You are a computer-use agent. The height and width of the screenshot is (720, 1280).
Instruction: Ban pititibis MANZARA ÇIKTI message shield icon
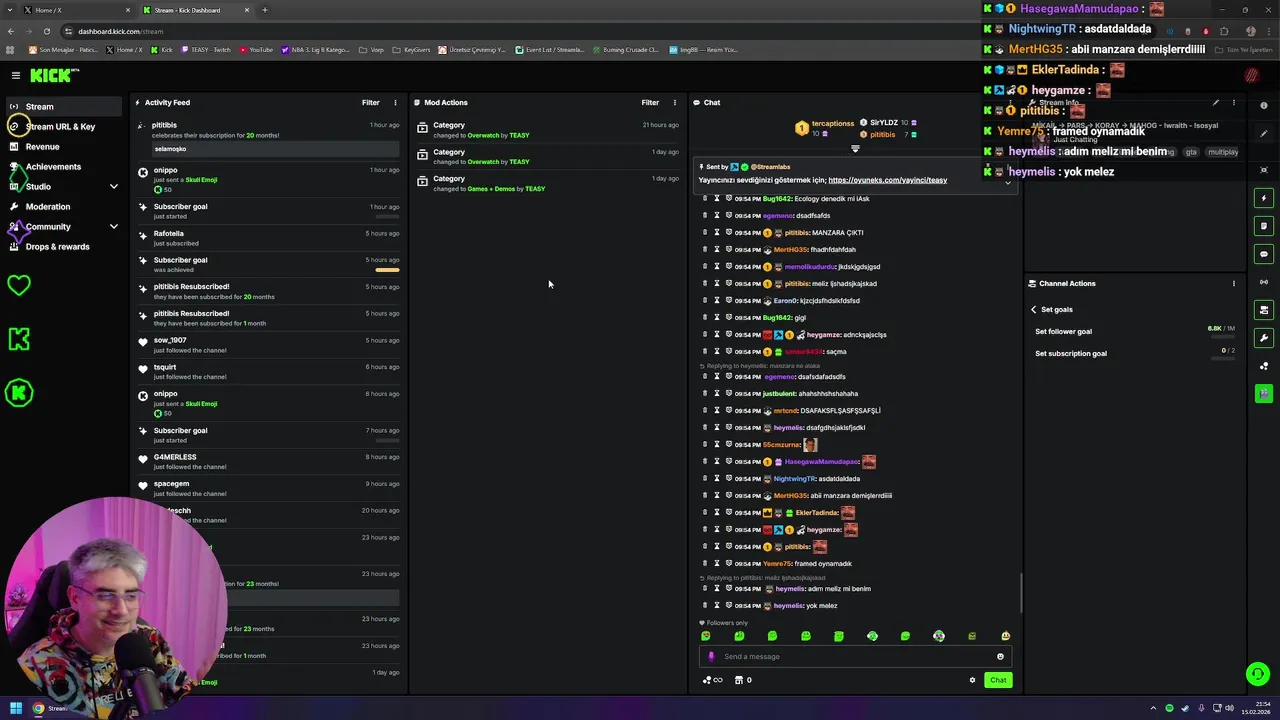click(728, 232)
